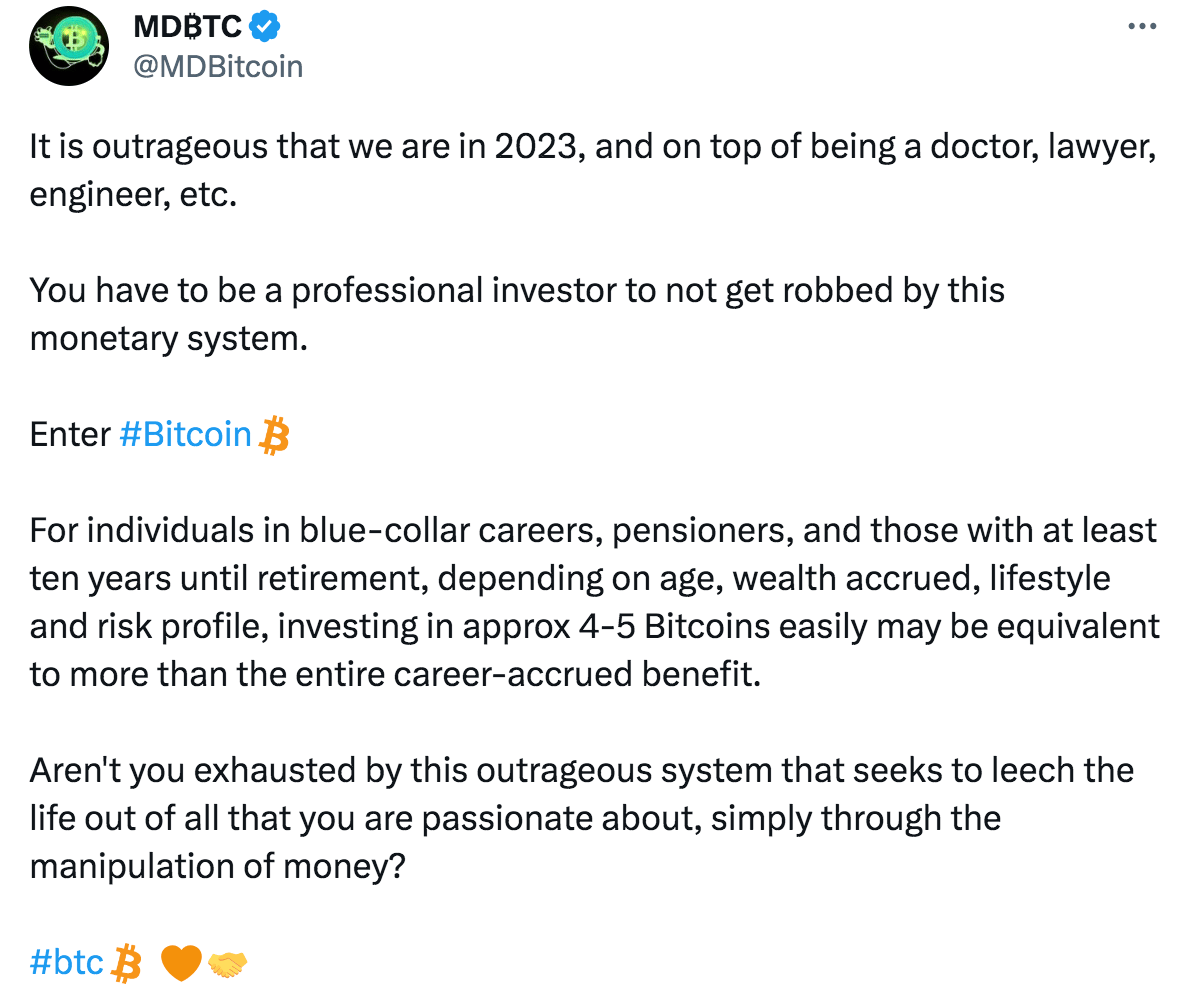Click the @MDBitcoin handle
Screen dimensions: 1190x1002
218,66
